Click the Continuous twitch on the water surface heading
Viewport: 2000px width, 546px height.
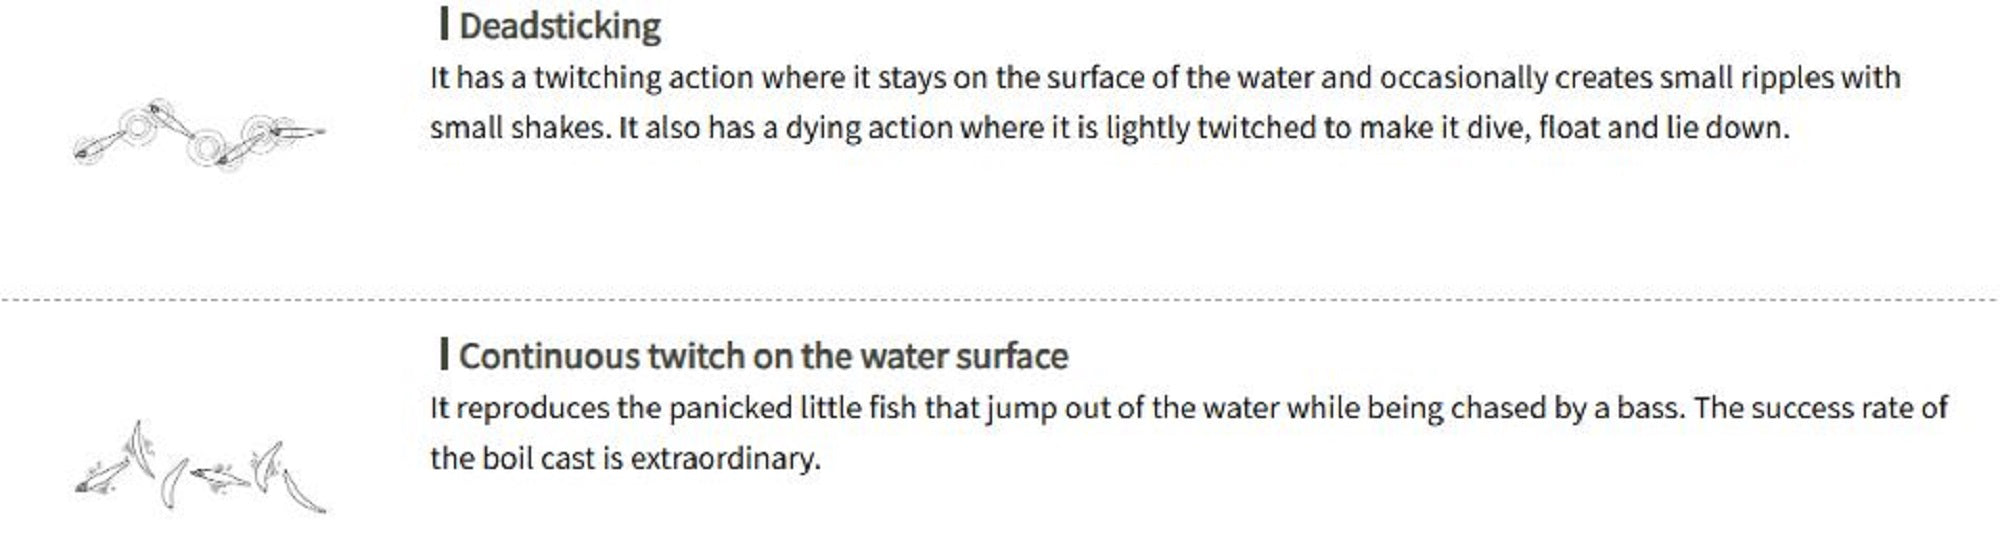(763, 356)
